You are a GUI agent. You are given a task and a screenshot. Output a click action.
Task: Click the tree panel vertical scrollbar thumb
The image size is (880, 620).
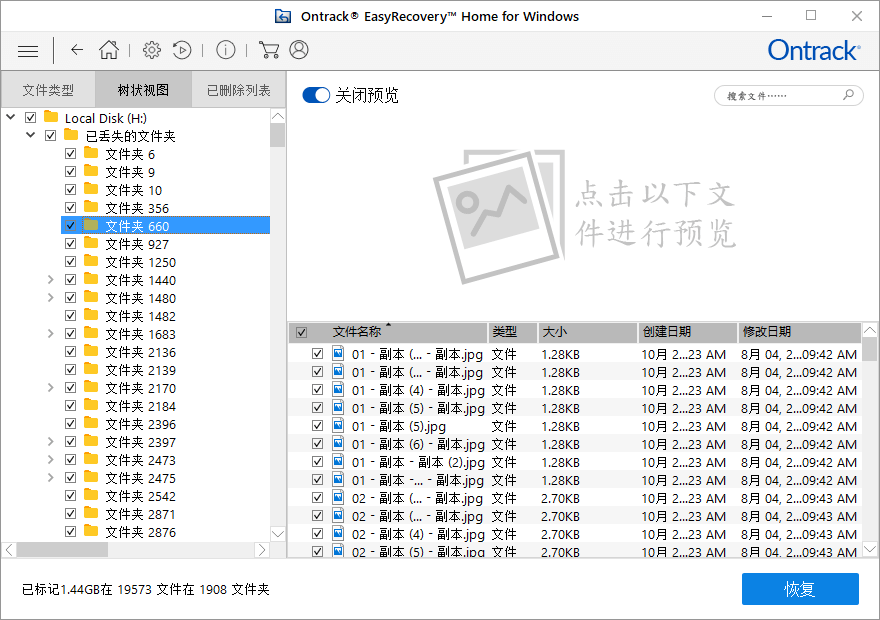pyautogui.click(x=277, y=135)
